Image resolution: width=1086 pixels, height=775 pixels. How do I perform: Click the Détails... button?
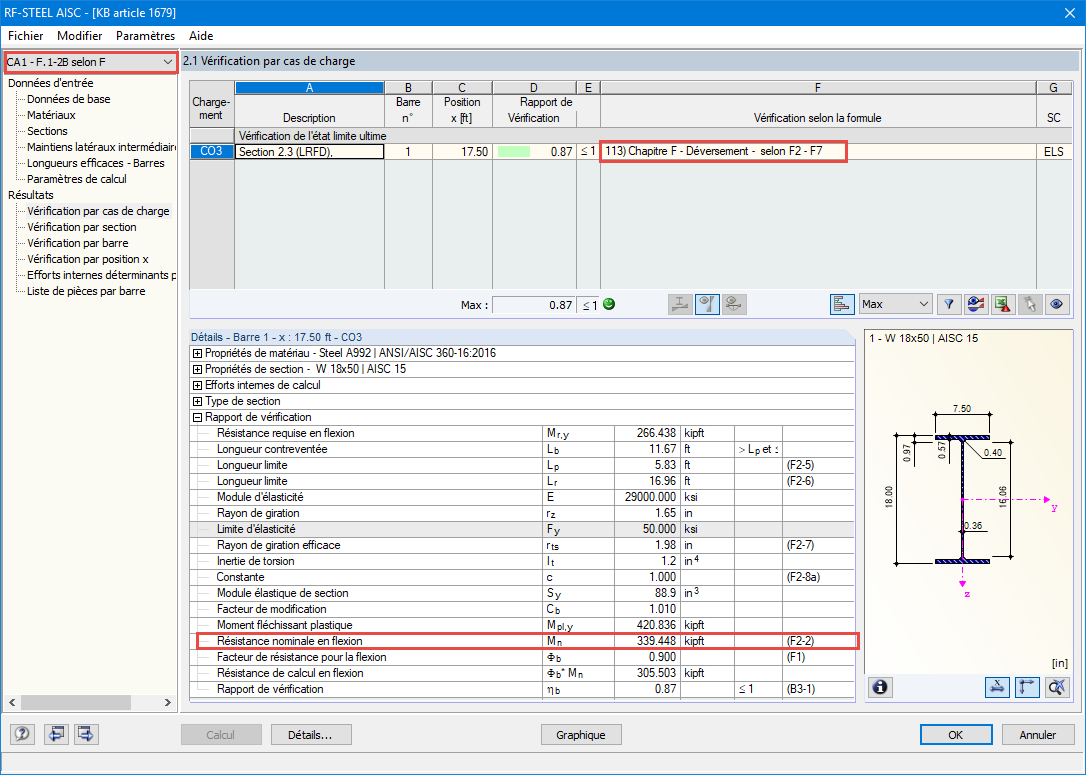(311, 735)
